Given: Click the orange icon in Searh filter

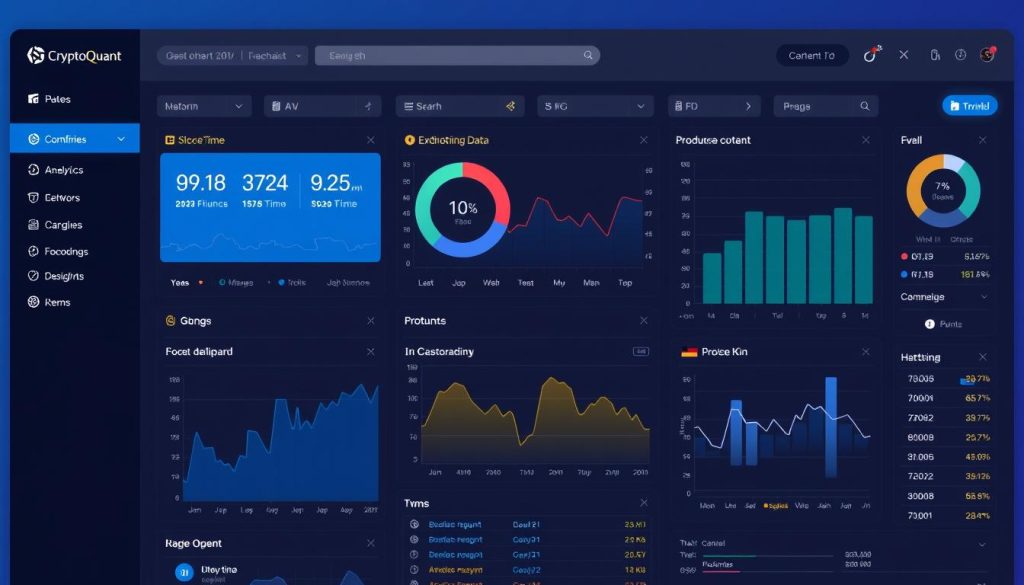Looking at the screenshot, I should point(511,106).
